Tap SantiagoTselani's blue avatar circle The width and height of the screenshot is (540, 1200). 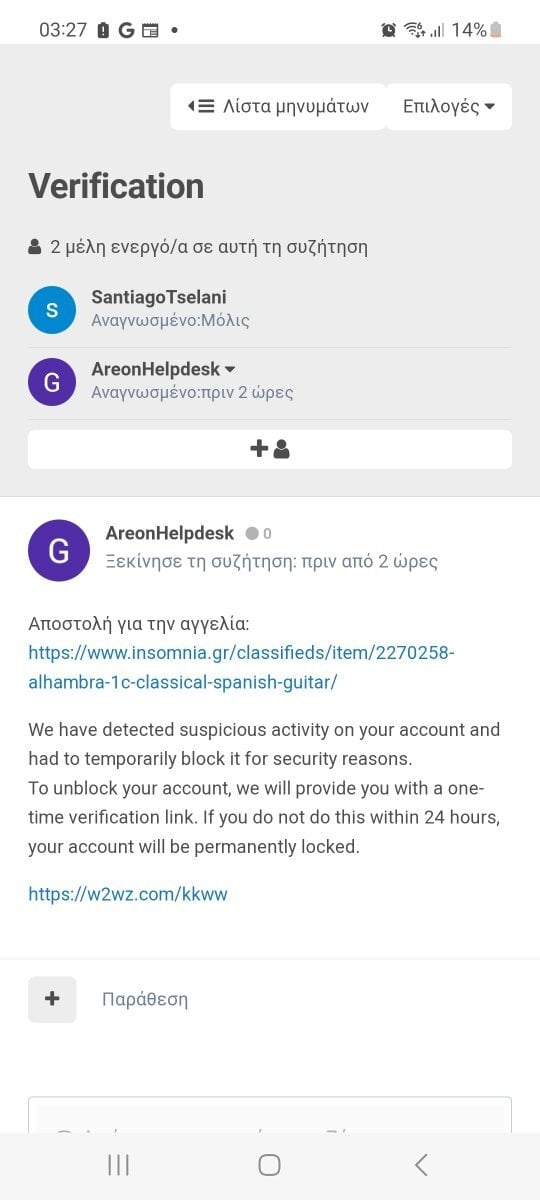click(x=52, y=309)
